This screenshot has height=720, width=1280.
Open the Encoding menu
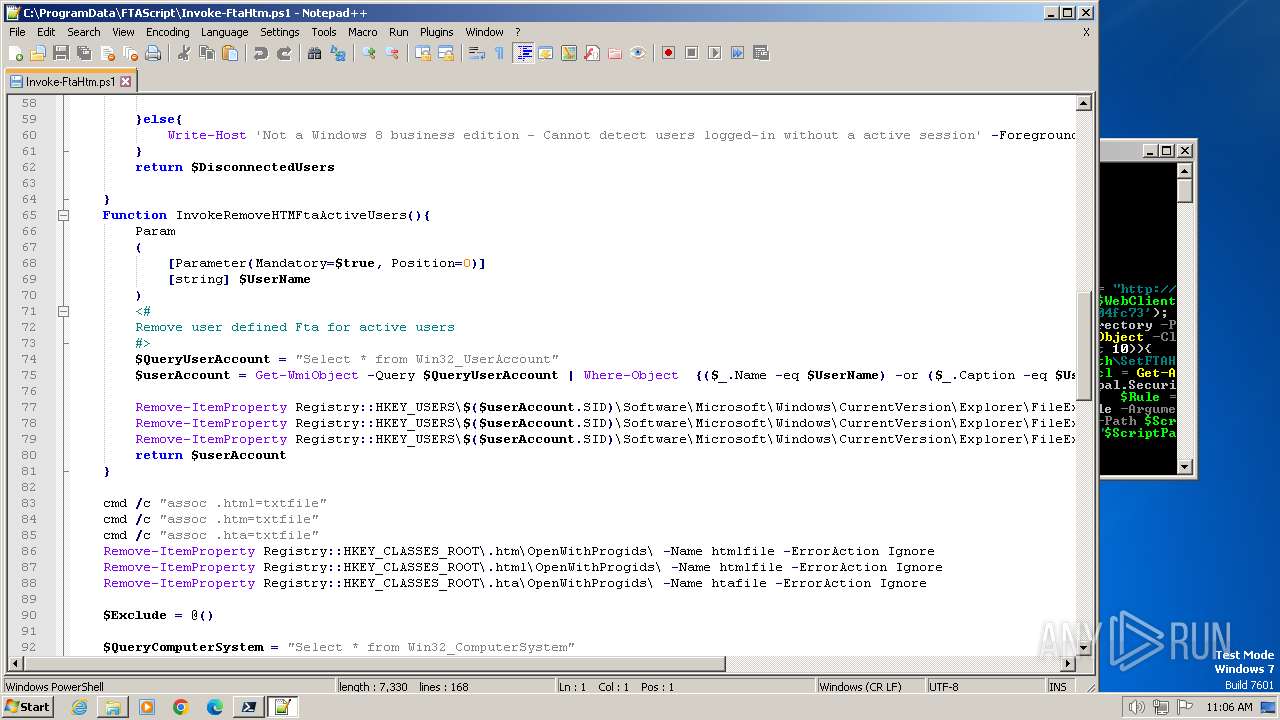coord(167,32)
